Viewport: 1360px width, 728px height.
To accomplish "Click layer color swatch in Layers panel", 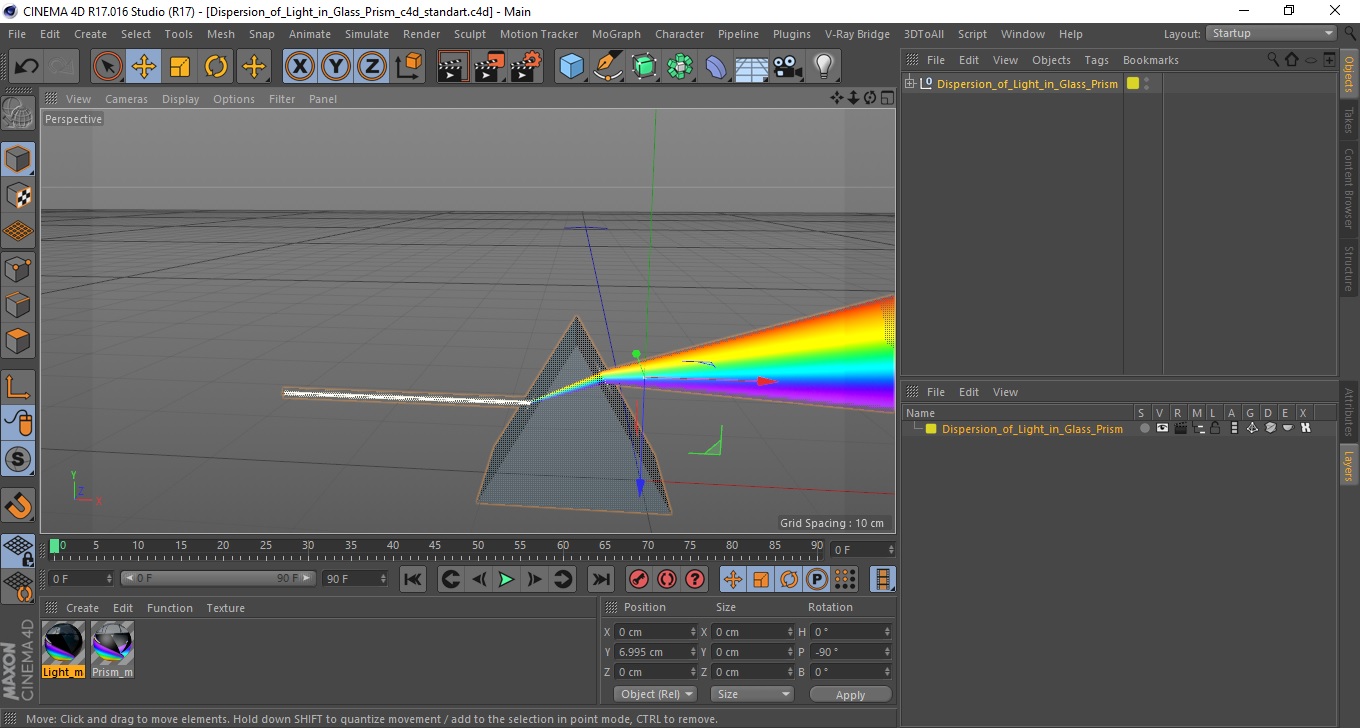I will 931,429.
